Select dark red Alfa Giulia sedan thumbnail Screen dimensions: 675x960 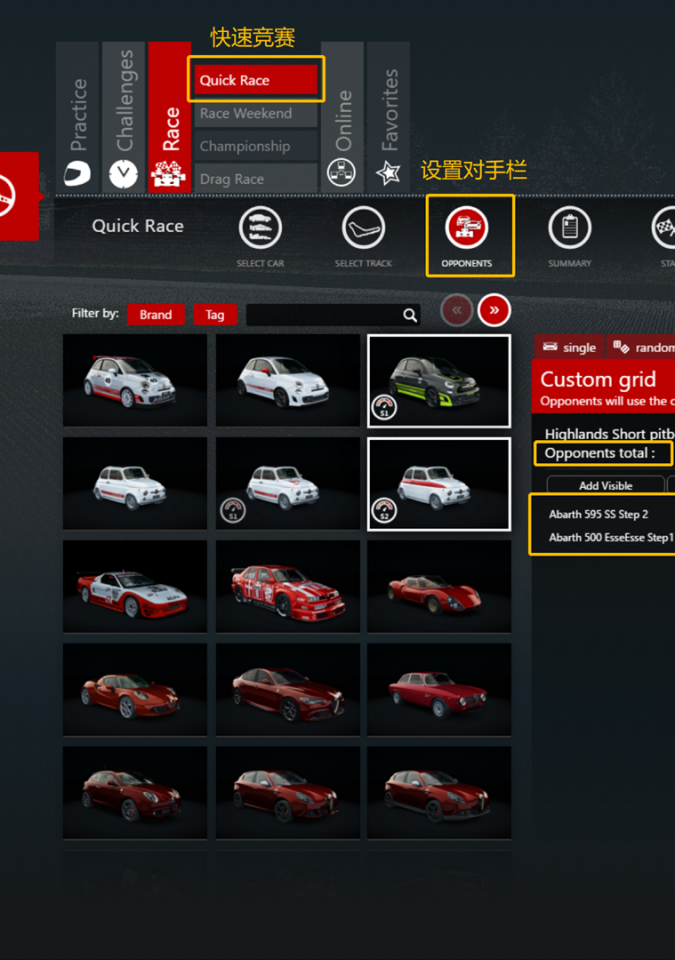[288, 689]
